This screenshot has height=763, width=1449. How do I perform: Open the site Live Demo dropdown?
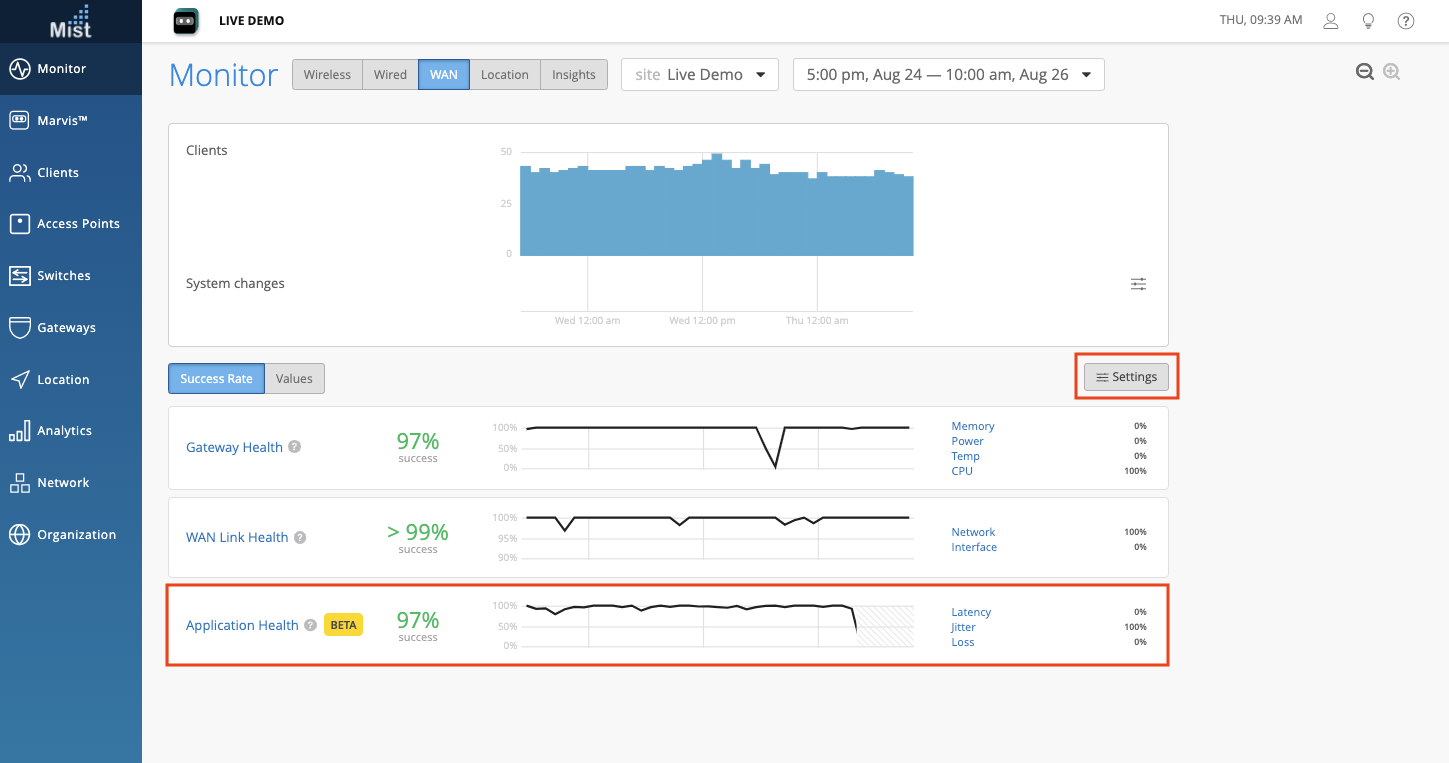click(x=700, y=75)
